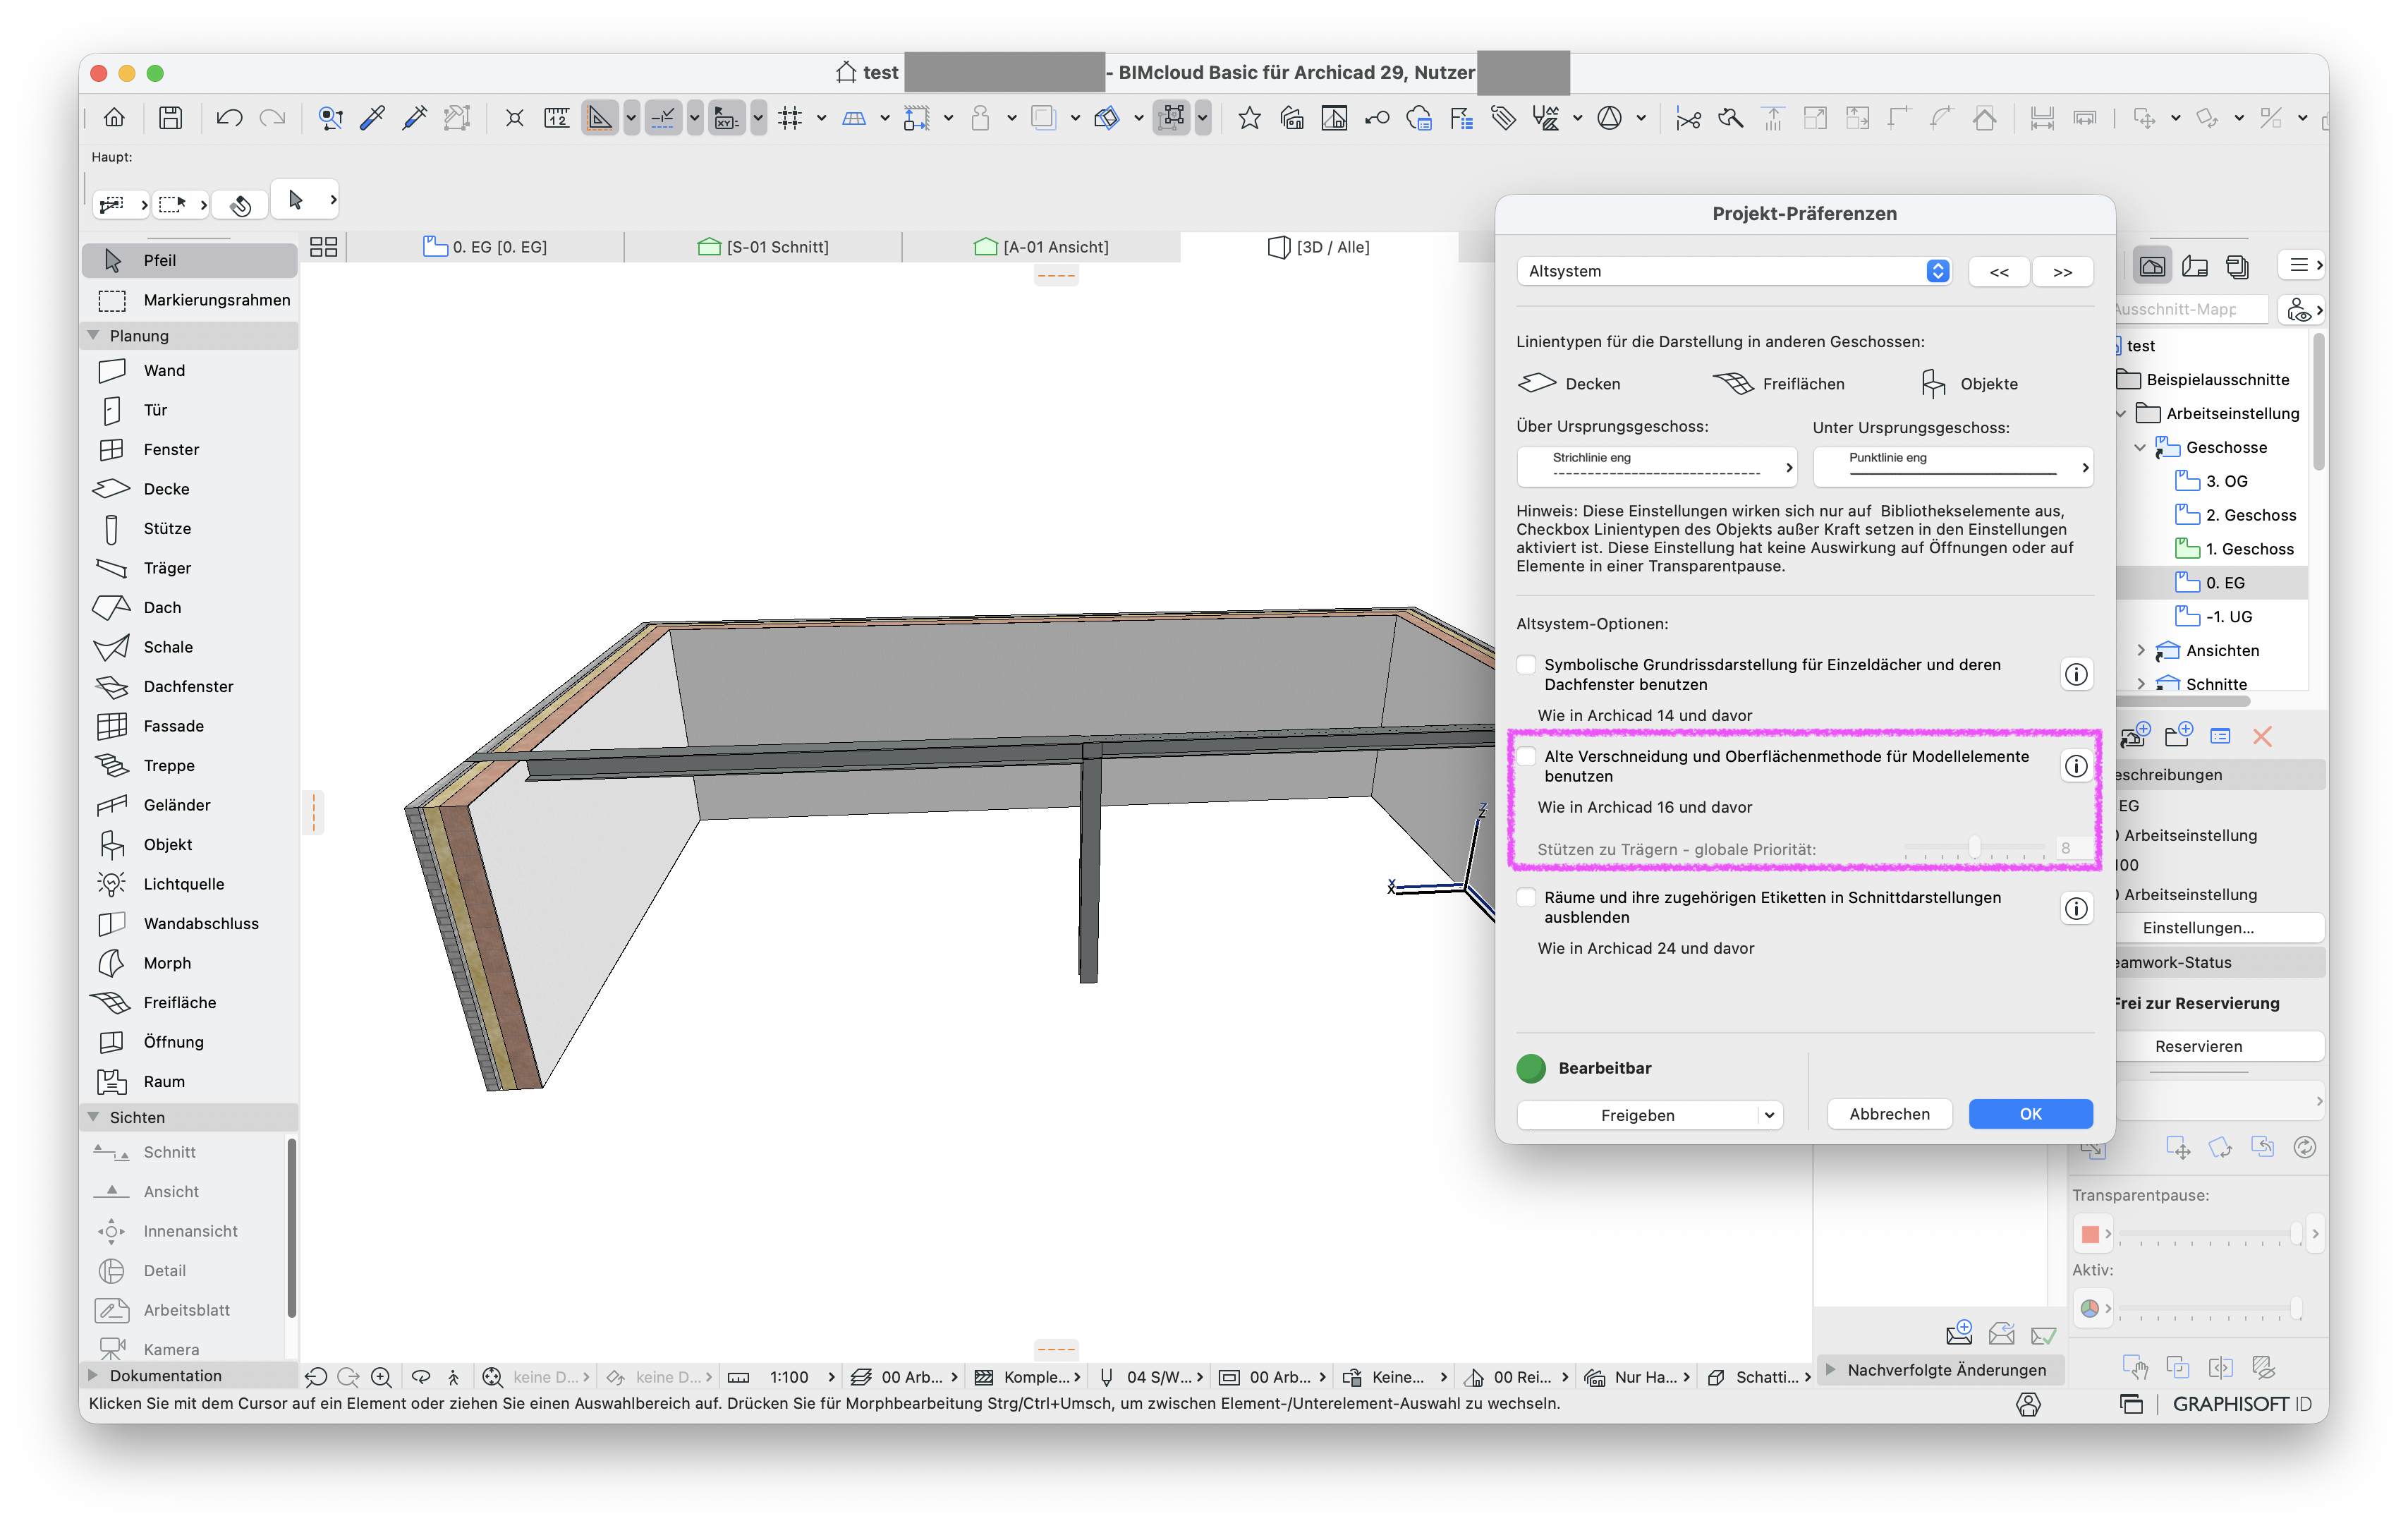2408x1528 pixels.
Task: Adjust the Transparentpause slider
Action: click(2296, 1234)
